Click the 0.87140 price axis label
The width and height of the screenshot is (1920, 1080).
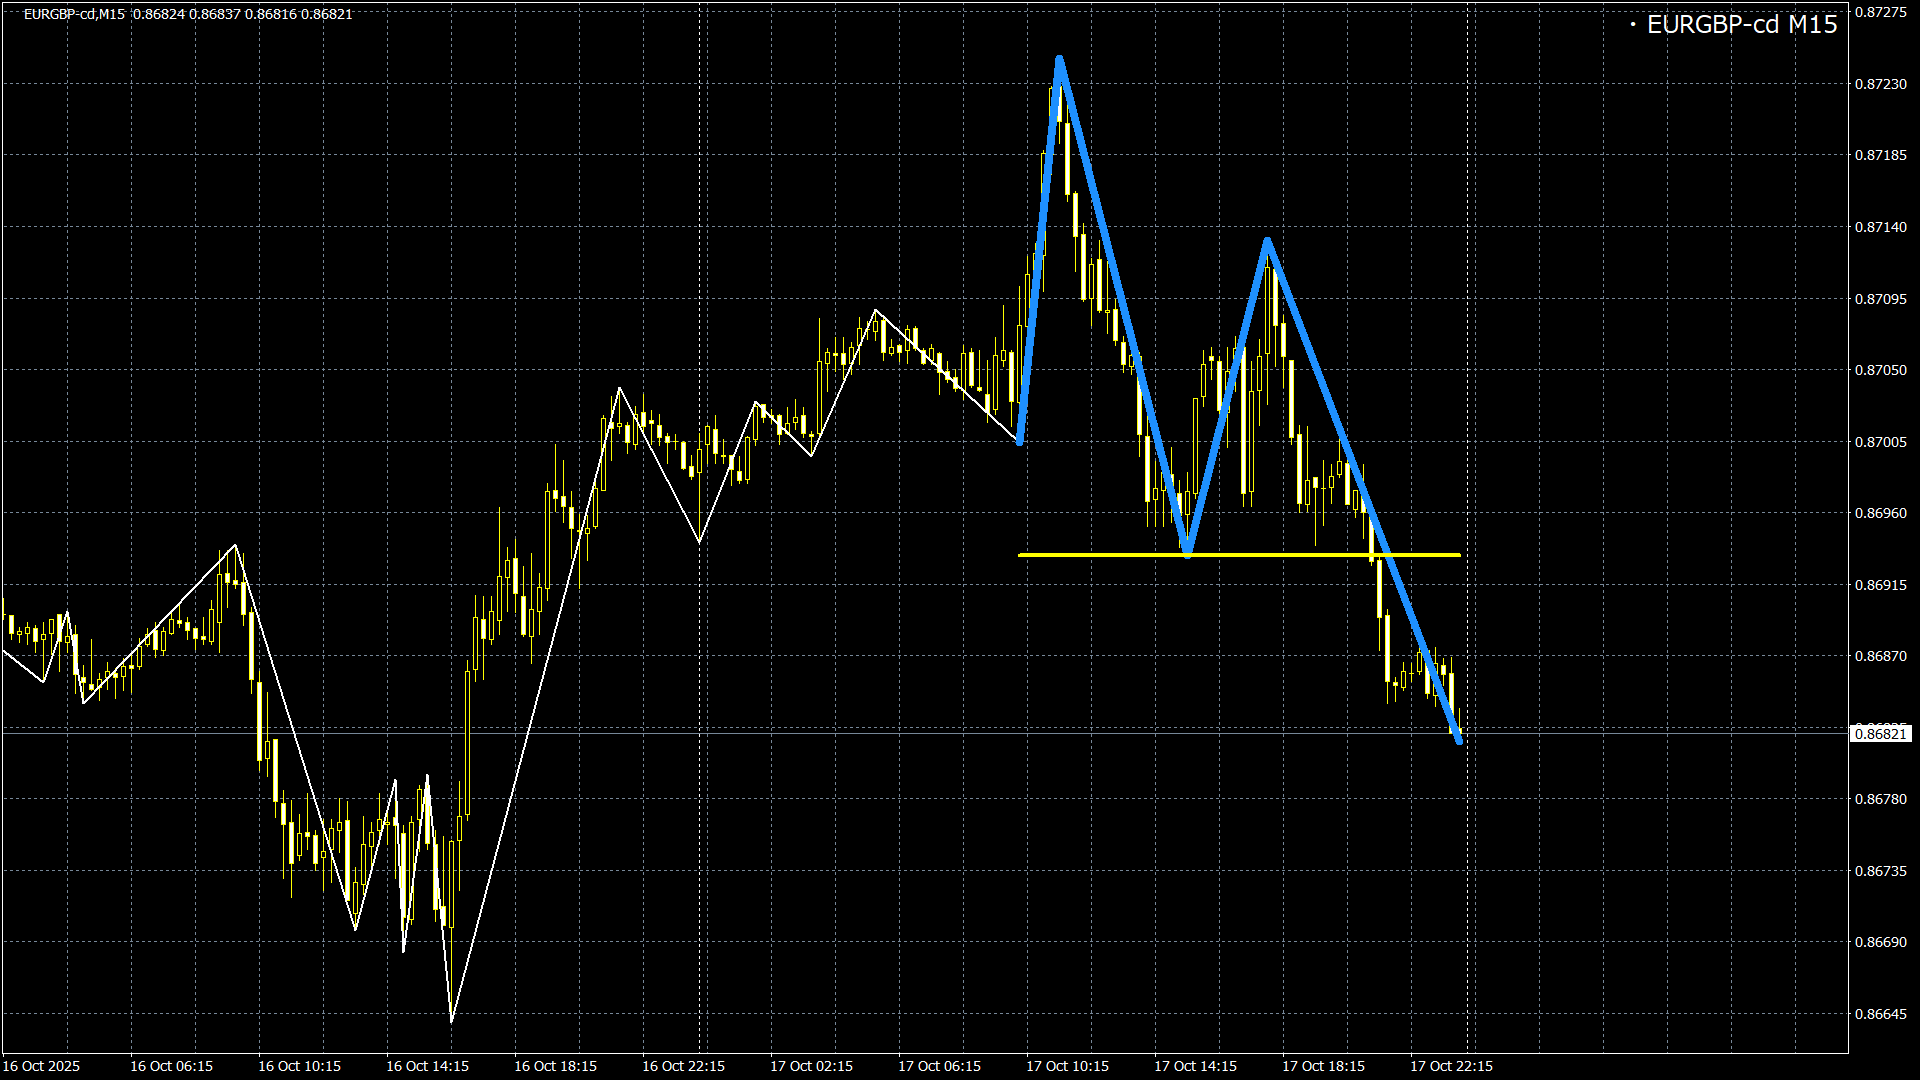coord(1880,227)
